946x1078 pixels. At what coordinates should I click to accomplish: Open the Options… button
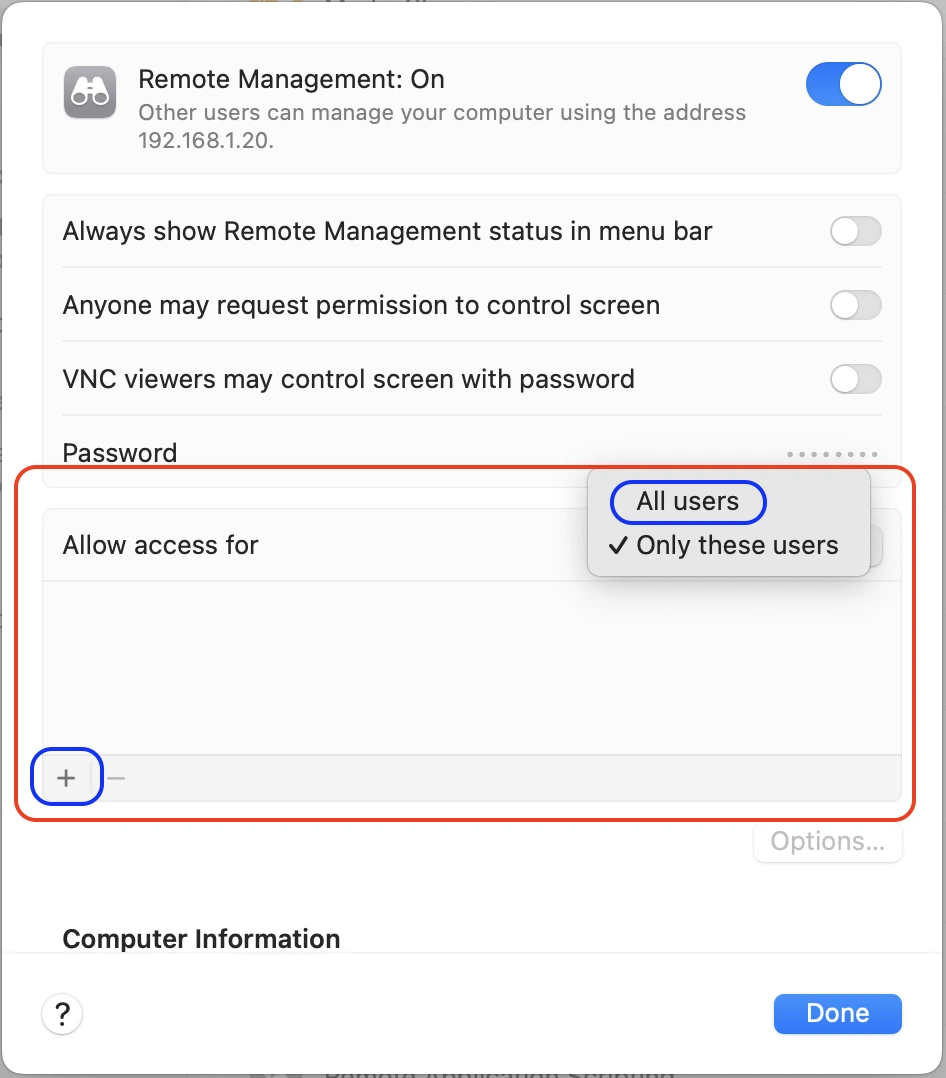828,841
